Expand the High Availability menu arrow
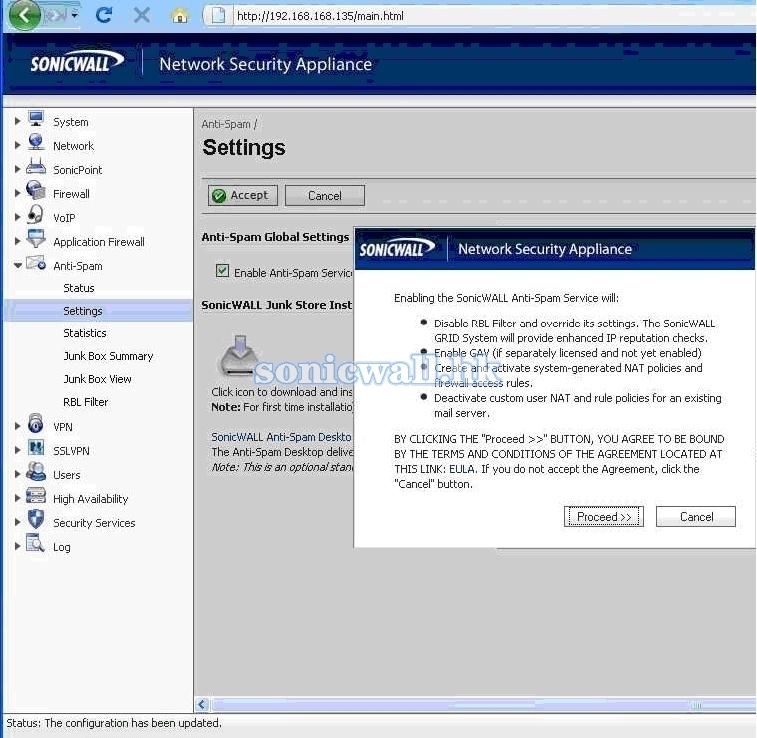The image size is (757, 738). pyautogui.click(x=17, y=498)
